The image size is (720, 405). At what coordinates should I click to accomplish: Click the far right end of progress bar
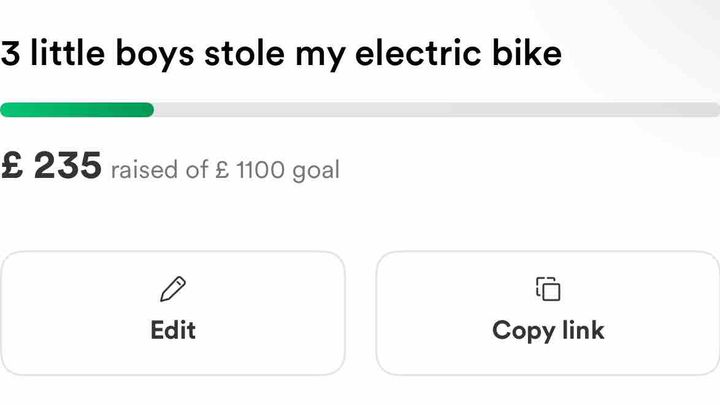714,110
